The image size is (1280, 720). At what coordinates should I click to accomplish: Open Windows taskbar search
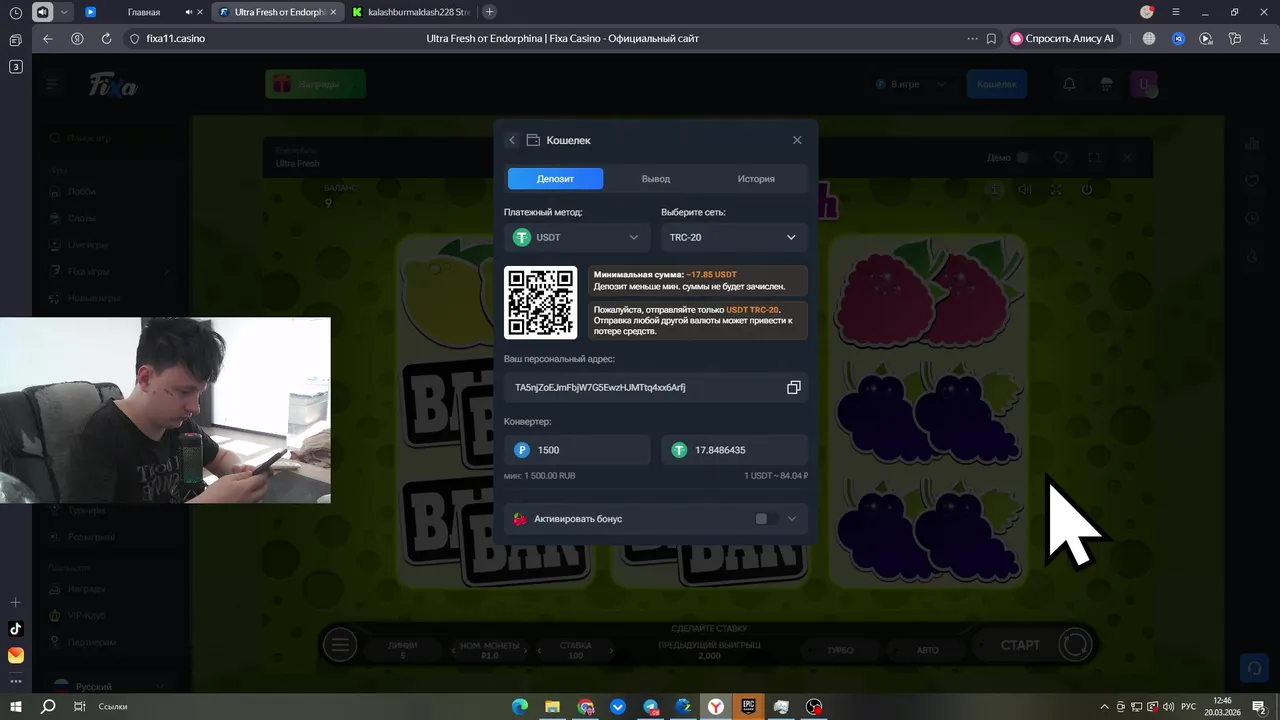point(48,706)
